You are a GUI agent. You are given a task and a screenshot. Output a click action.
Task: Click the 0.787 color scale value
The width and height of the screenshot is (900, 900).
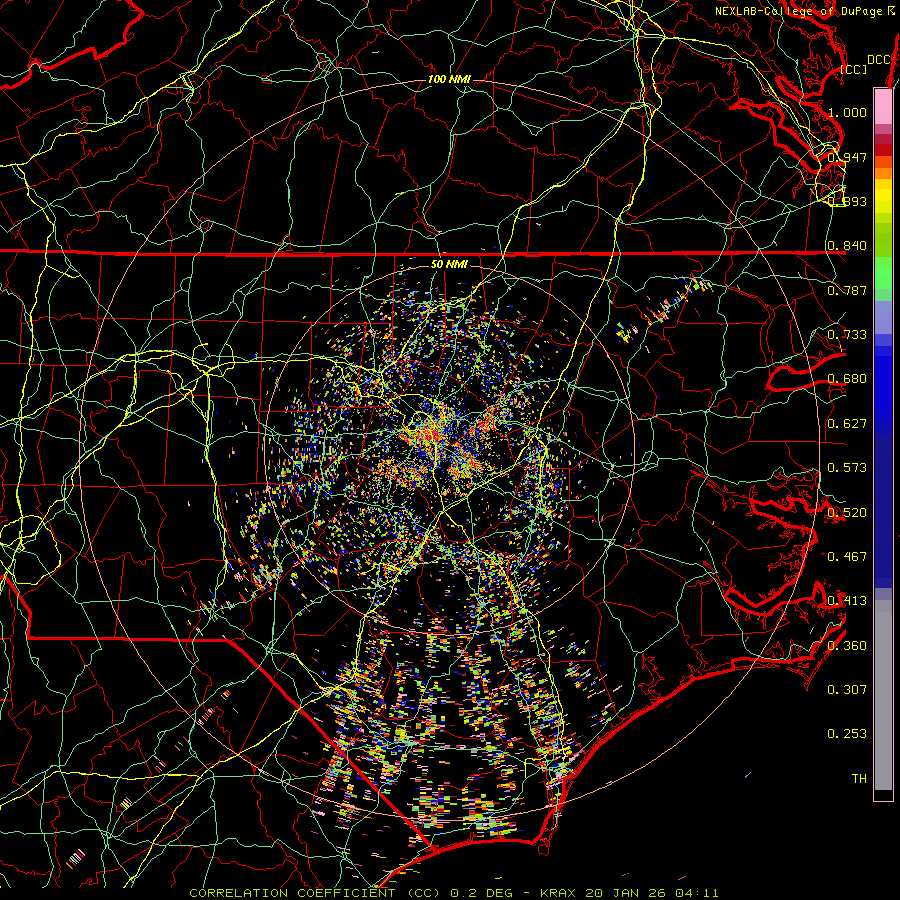[x=847, y=290]
